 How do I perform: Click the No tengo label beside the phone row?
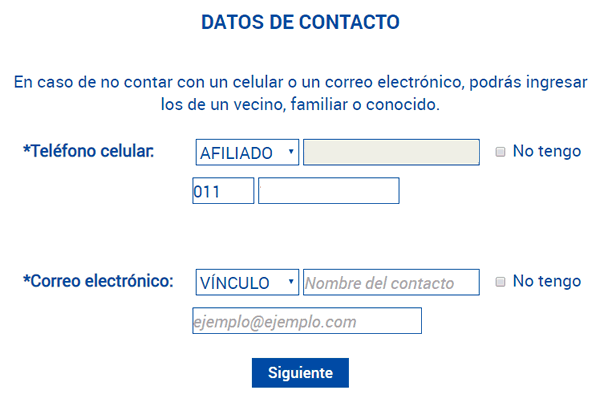pyautogui.click(x=547, y=151)
